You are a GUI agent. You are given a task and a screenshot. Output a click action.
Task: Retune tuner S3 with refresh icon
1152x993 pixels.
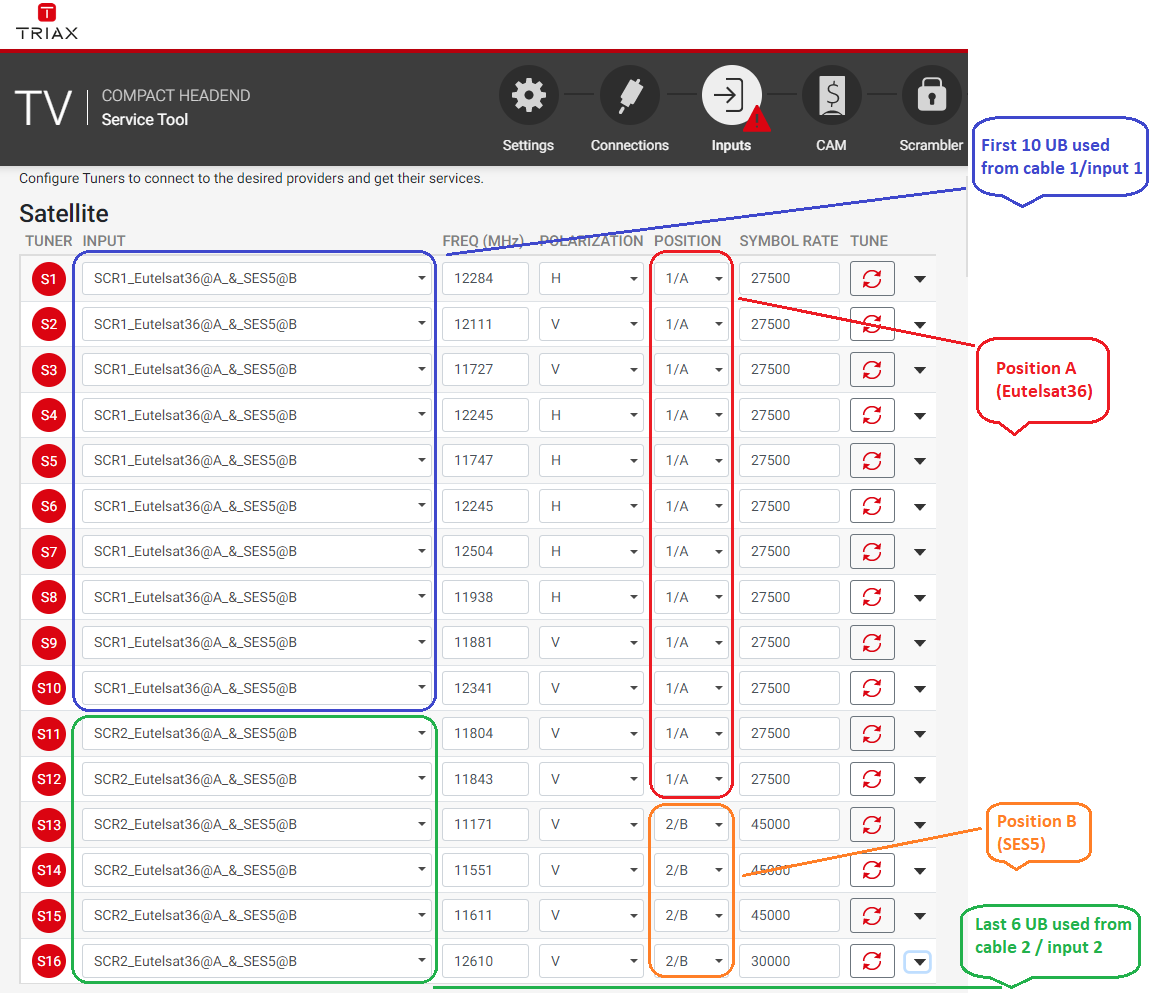point(872,370)
